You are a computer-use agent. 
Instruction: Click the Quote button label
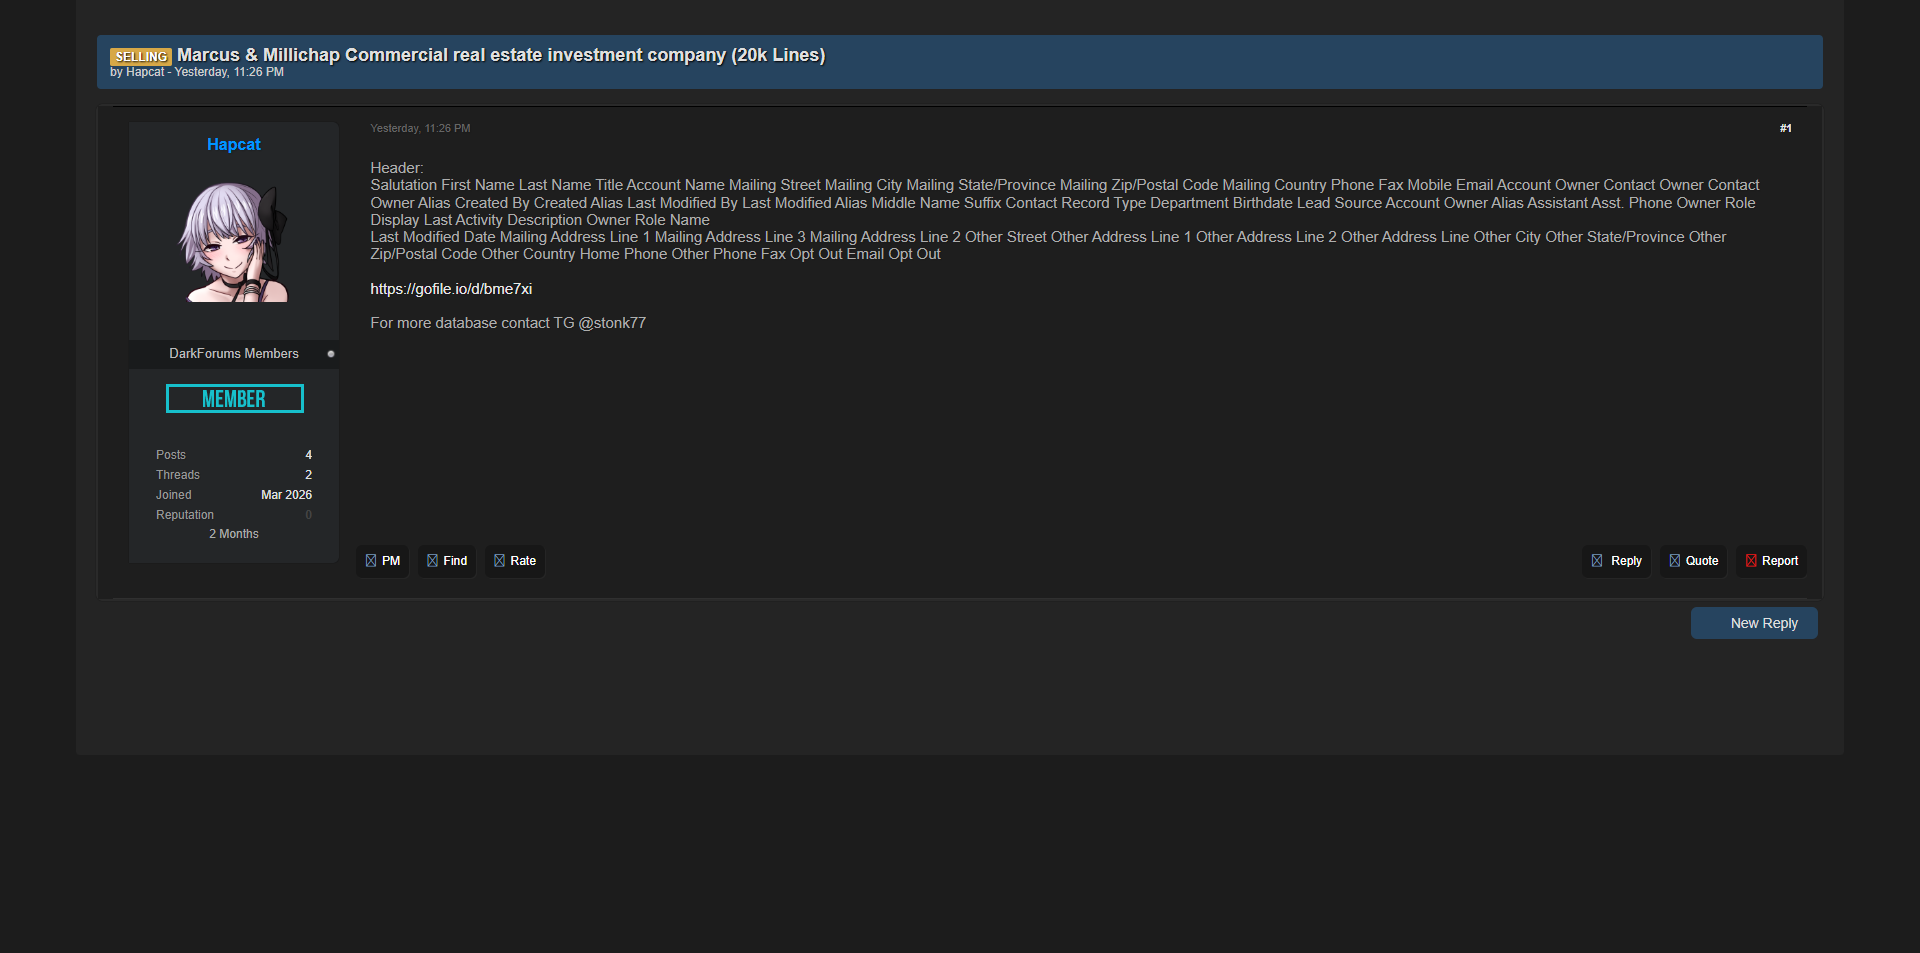click(x=1702, y=561)
